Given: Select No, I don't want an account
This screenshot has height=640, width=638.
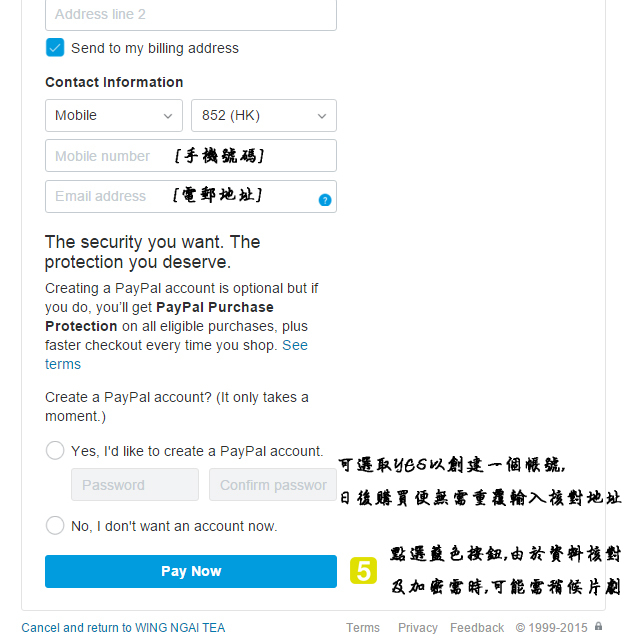Looking at the screenshot, I should tap(55, 525).
